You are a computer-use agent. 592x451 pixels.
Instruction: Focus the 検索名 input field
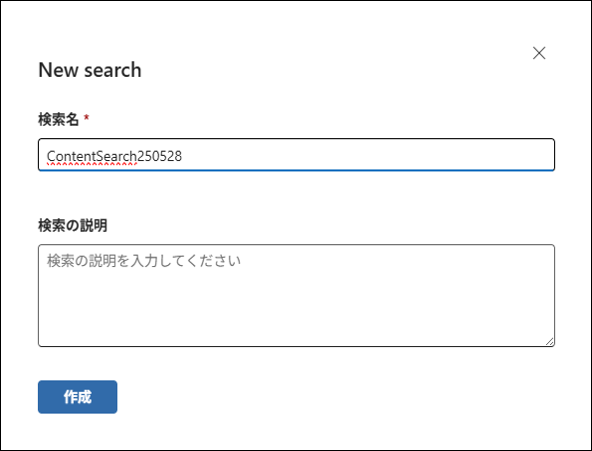coord(296,155)
